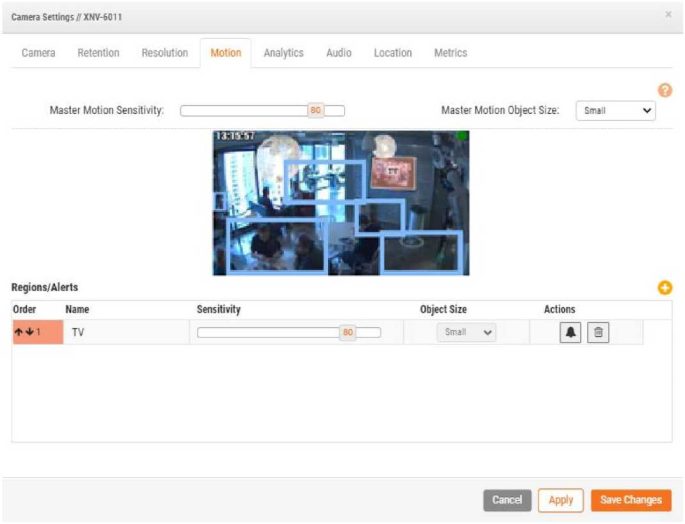Move TV region up with arrow
This screenshot has width=685, height=524.
(x=18, y=333)
